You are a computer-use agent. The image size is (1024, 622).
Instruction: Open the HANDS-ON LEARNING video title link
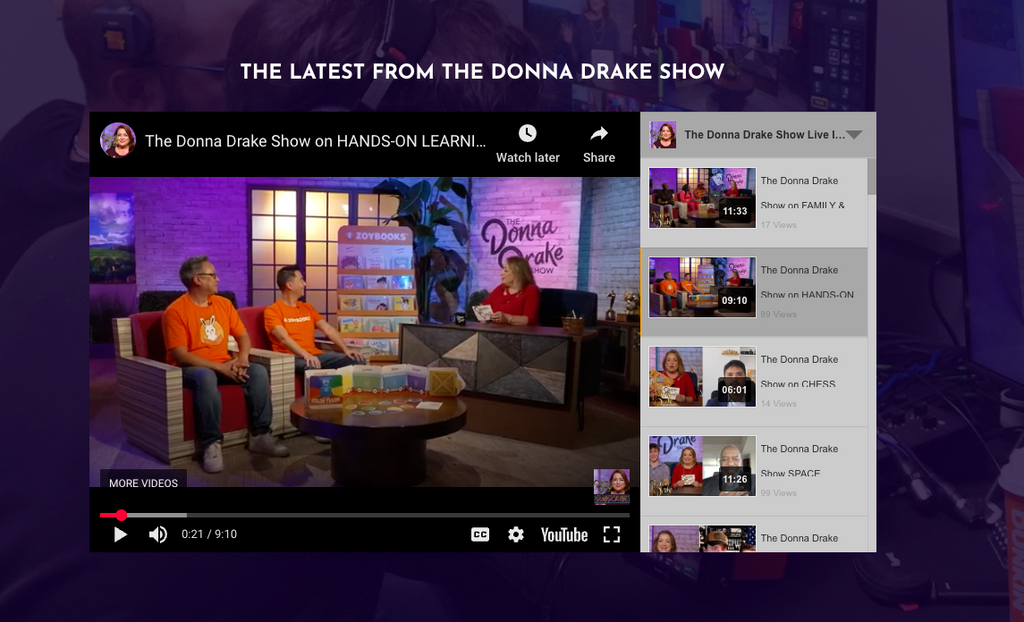(315, 141)
